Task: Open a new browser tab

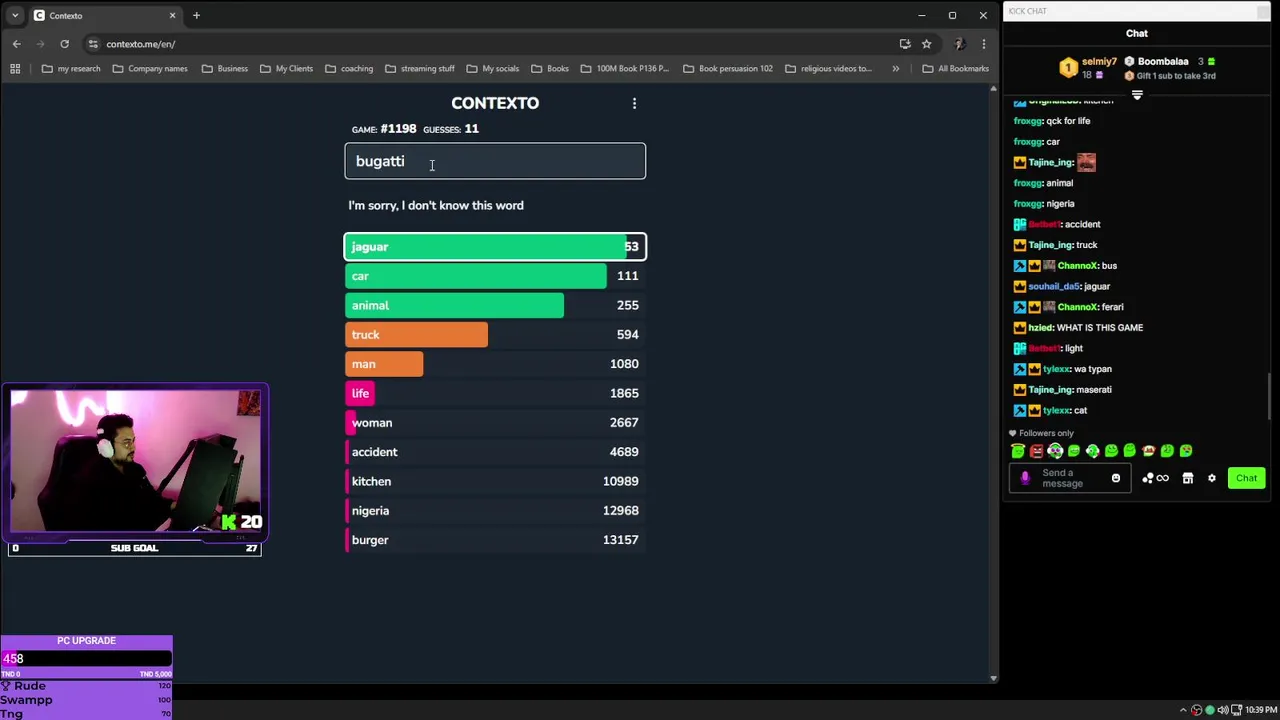Action: pyautogui.click(x=196, y=15)
